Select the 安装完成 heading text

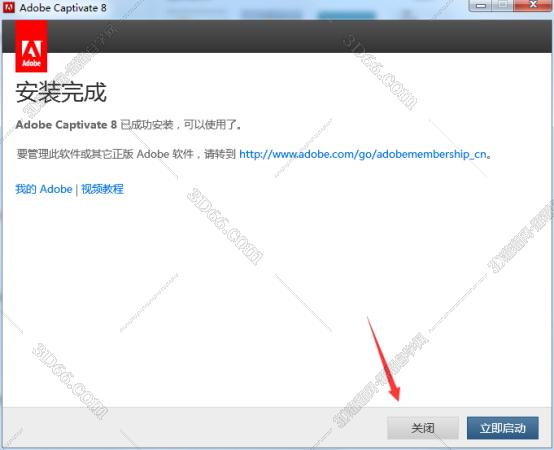(61, 93)
